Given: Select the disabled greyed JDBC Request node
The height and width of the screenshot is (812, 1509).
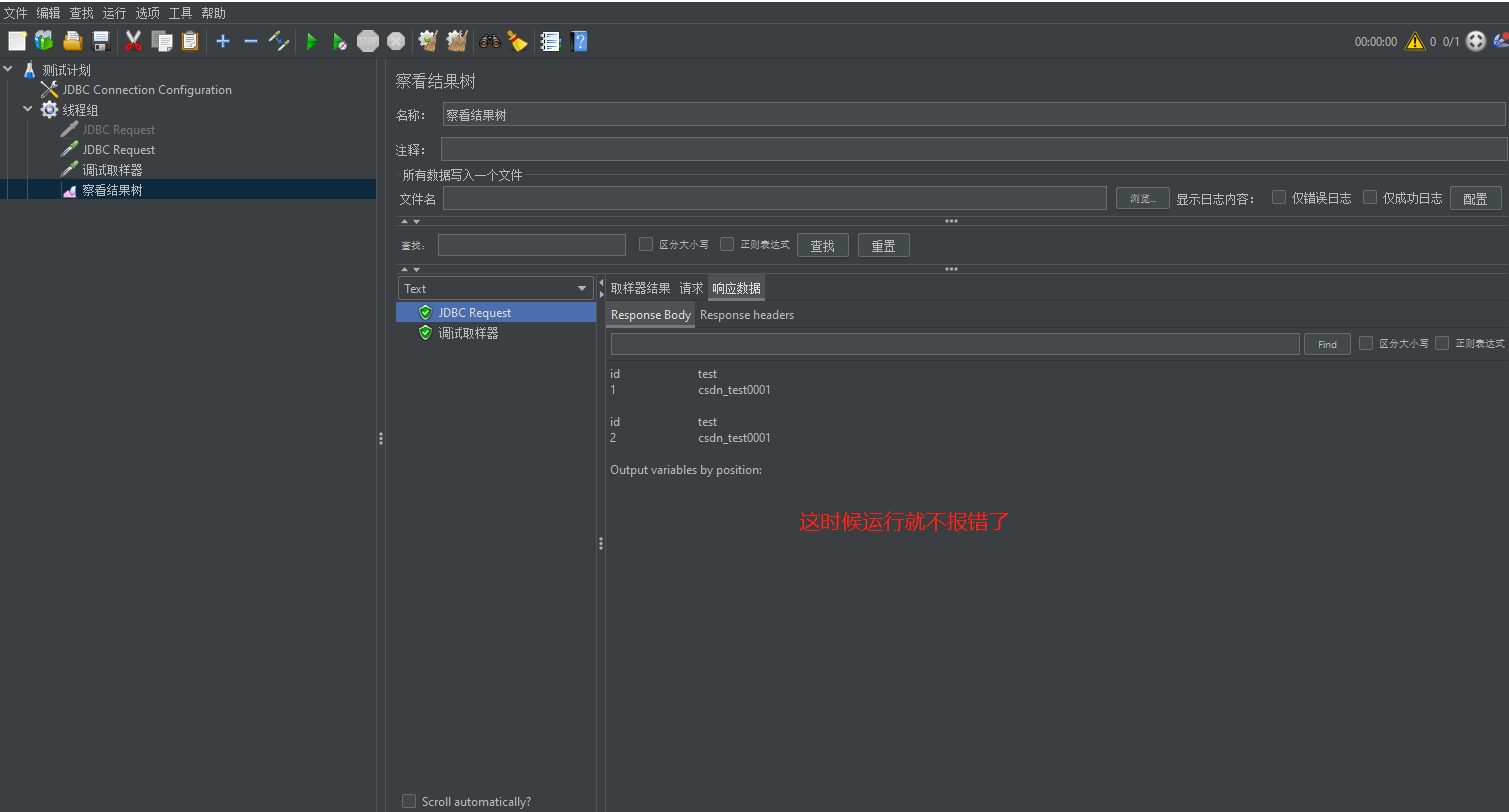Looking at the screenshot, I should (x=118, y=130).
